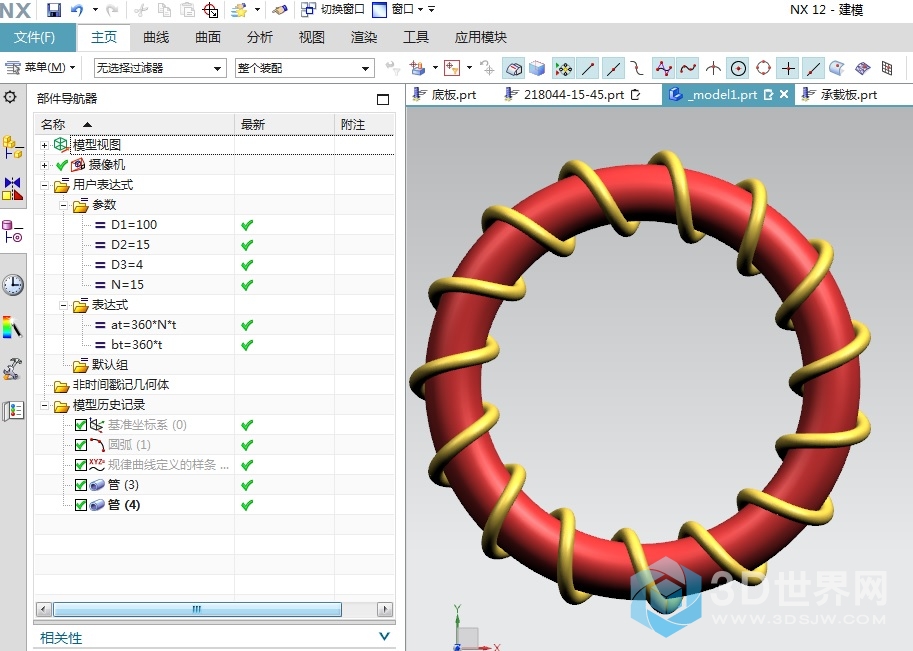The width and height of the screenshot is (913, 651).
Task: Sort navigator by the 名称 column header
Action: tap(135, 125)
